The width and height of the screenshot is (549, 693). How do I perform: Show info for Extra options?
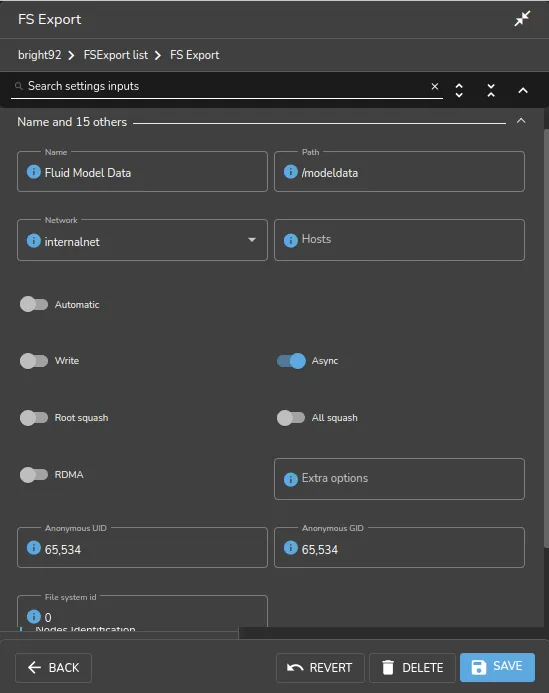pos(290,479)
